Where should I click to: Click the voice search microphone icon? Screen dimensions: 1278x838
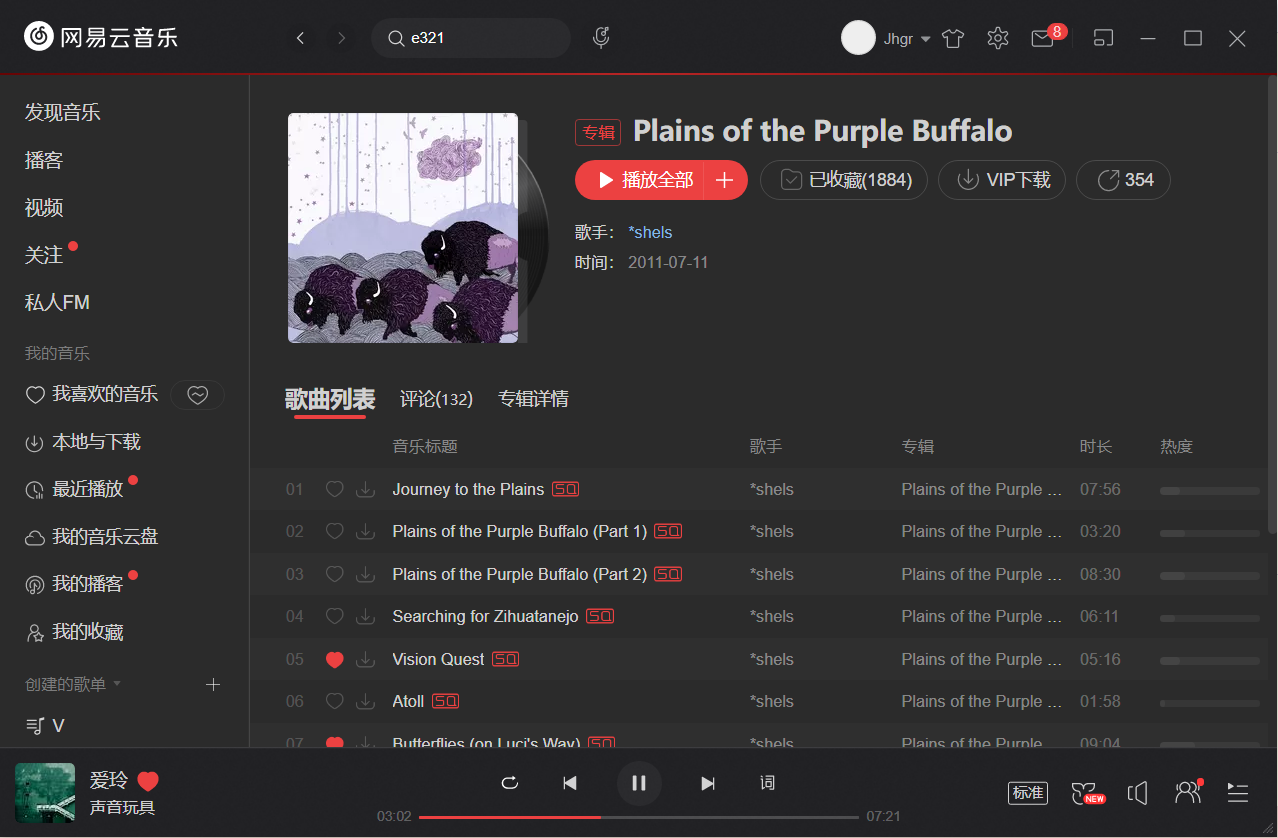click(601, 38)
